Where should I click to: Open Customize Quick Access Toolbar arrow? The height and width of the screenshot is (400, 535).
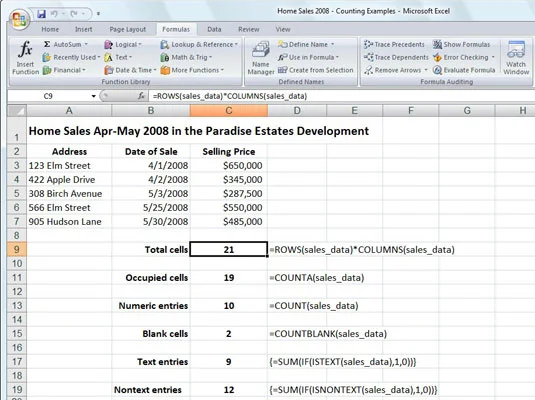(x=98, y=14)
